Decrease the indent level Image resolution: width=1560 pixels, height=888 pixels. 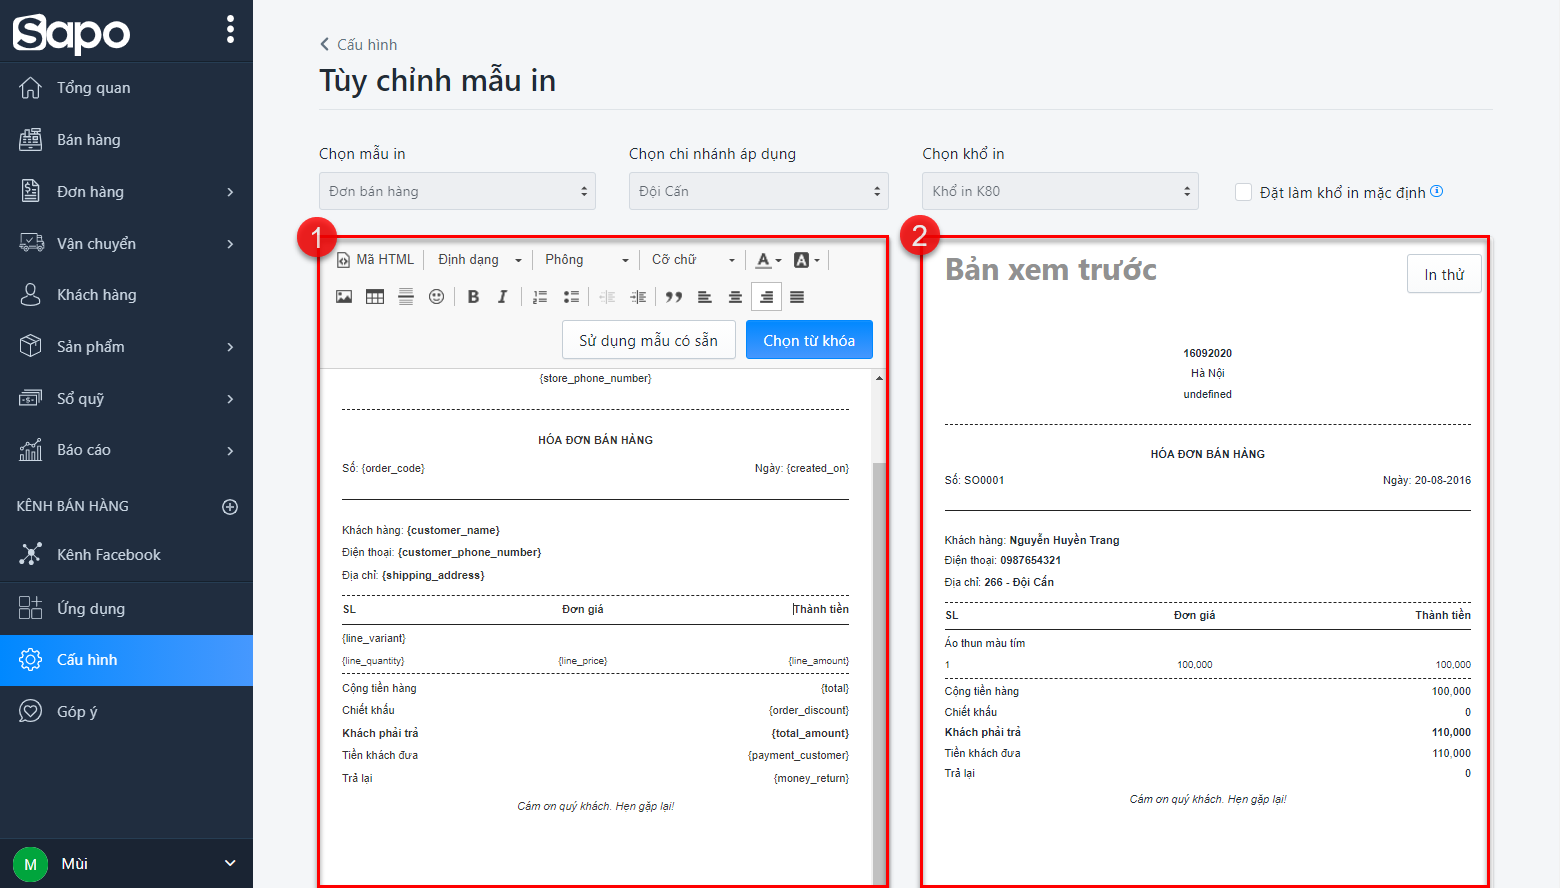[x=607, y=297]
